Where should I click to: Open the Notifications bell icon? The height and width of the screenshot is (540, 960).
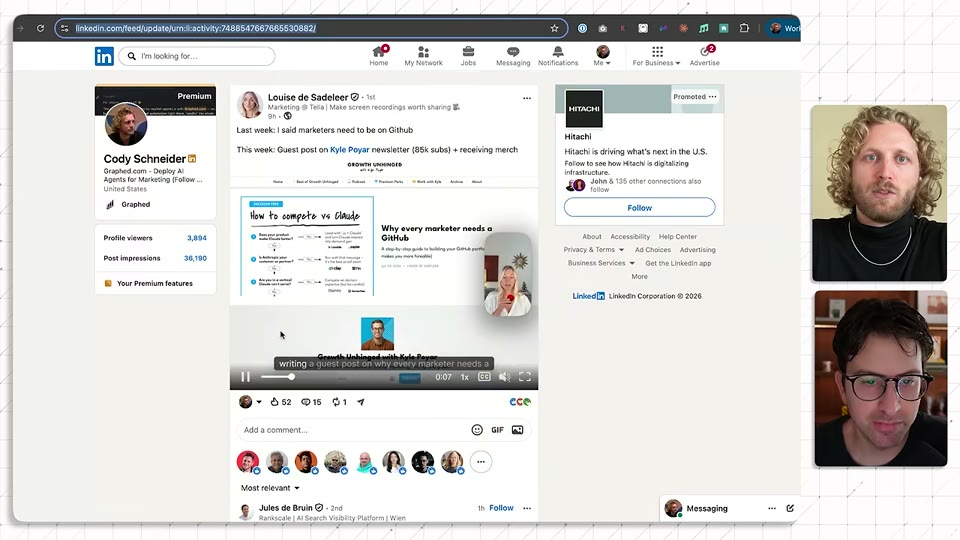click(x=558, y=52)
